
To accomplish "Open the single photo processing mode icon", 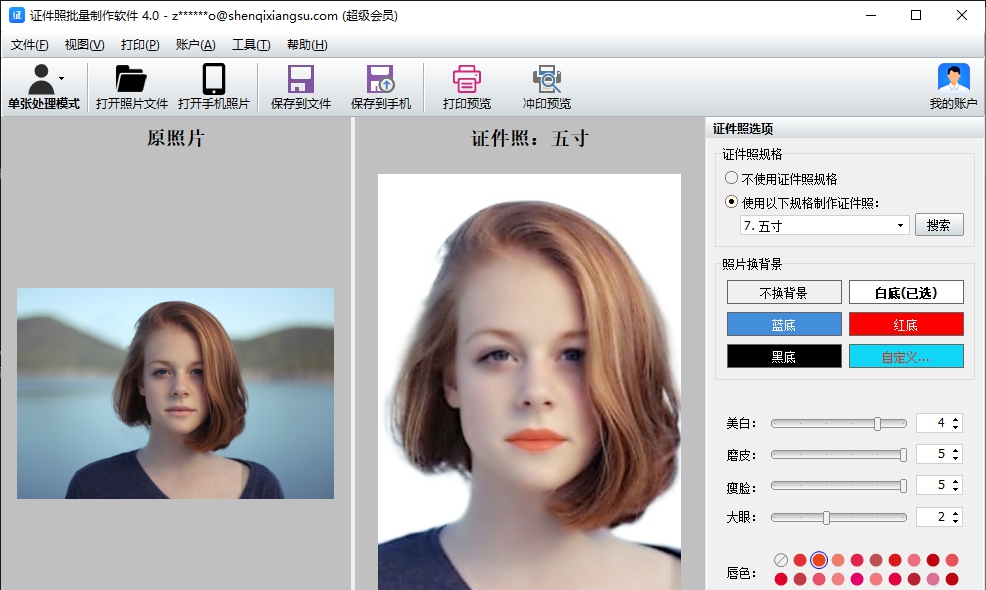I will (x=41, y=80).
